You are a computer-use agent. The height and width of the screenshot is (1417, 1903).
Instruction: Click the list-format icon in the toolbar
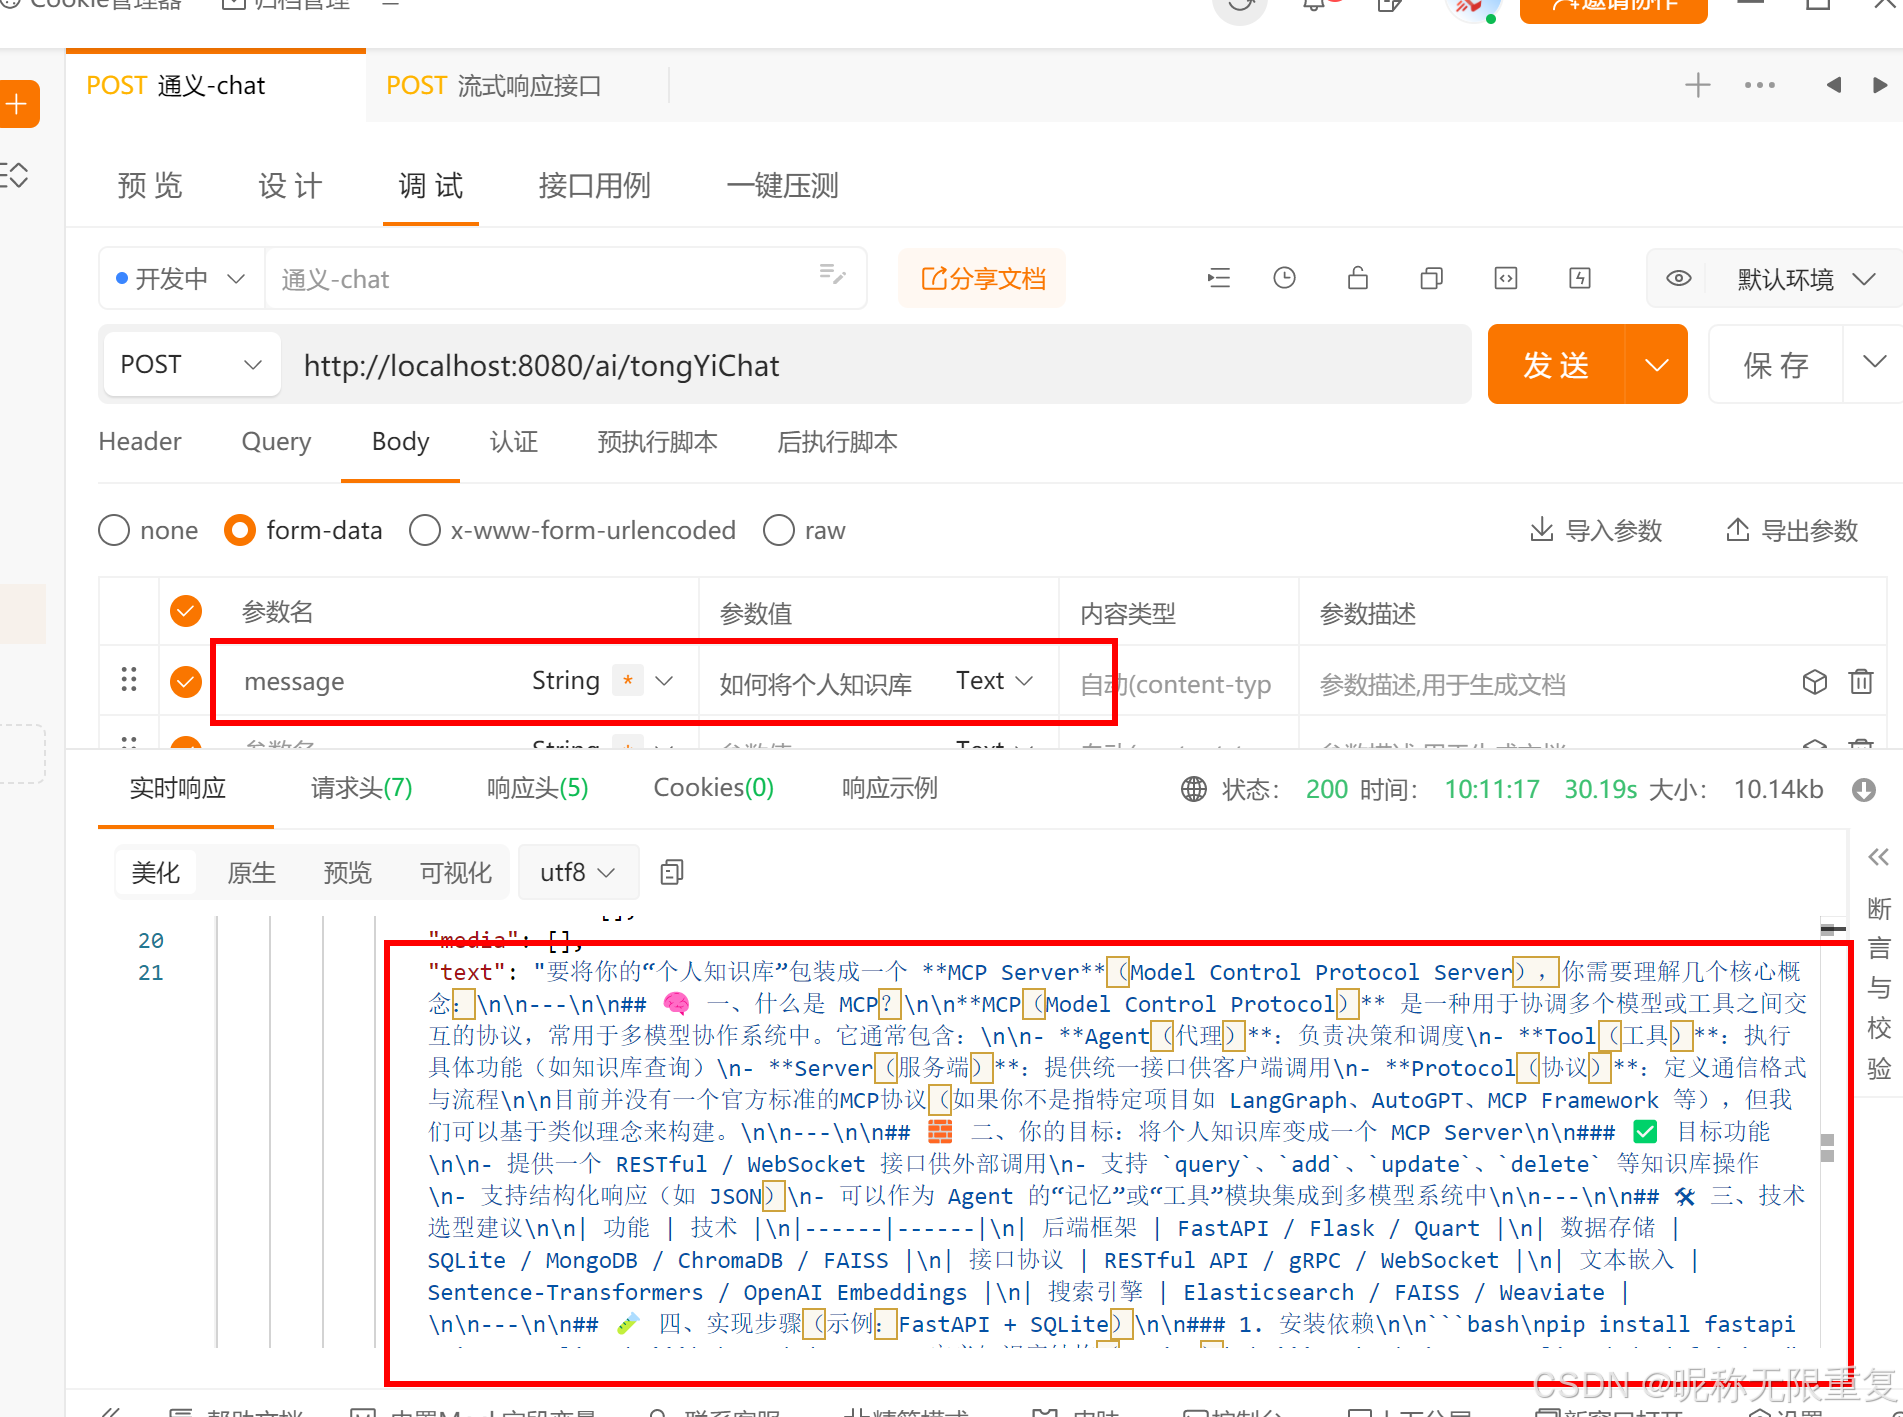1218,278
